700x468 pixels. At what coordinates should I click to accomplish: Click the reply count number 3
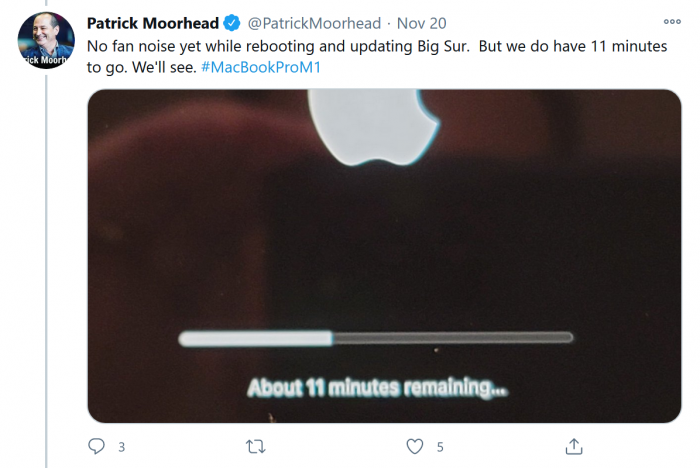tap(121, 447)
